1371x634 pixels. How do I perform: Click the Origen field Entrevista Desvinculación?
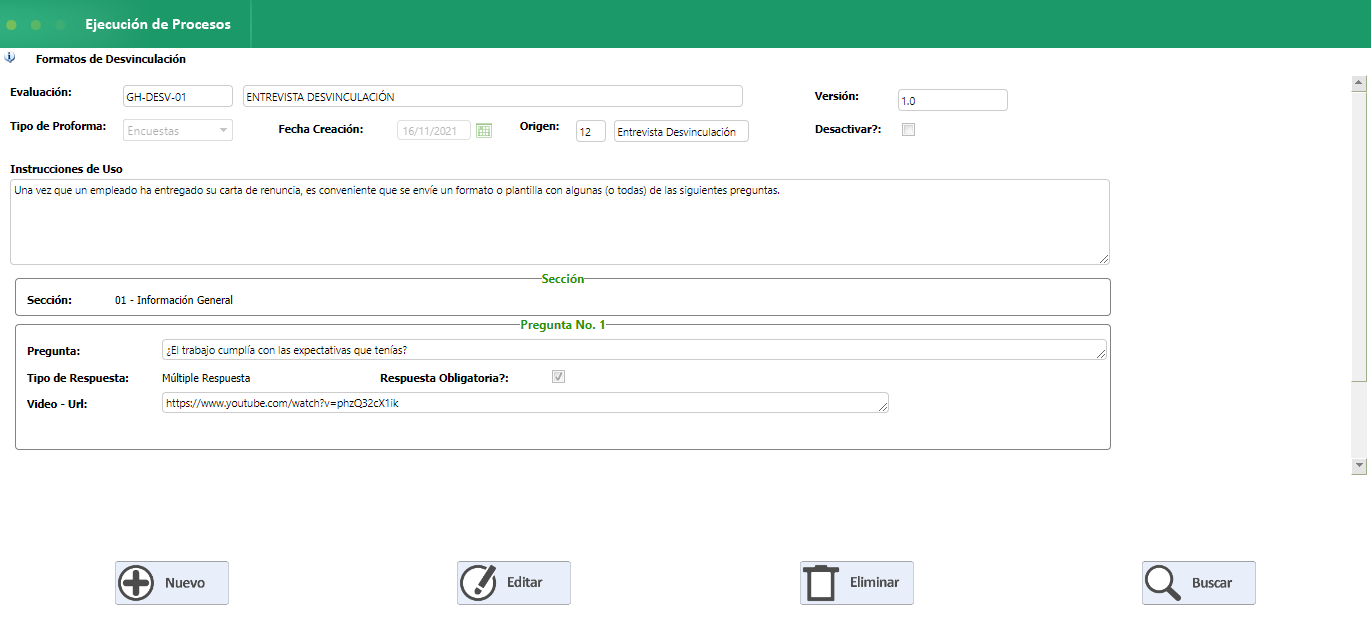[x=681, y=131]
